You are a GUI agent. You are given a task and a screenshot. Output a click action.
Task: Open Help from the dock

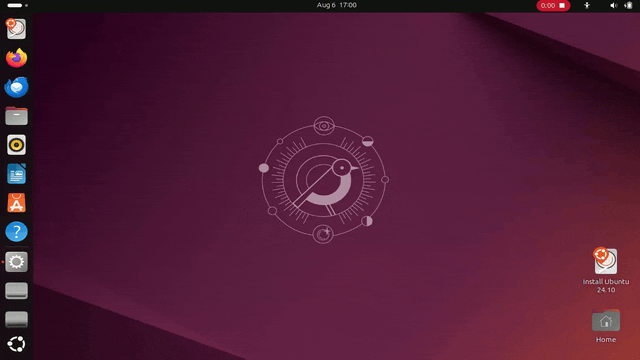(16, 232)
